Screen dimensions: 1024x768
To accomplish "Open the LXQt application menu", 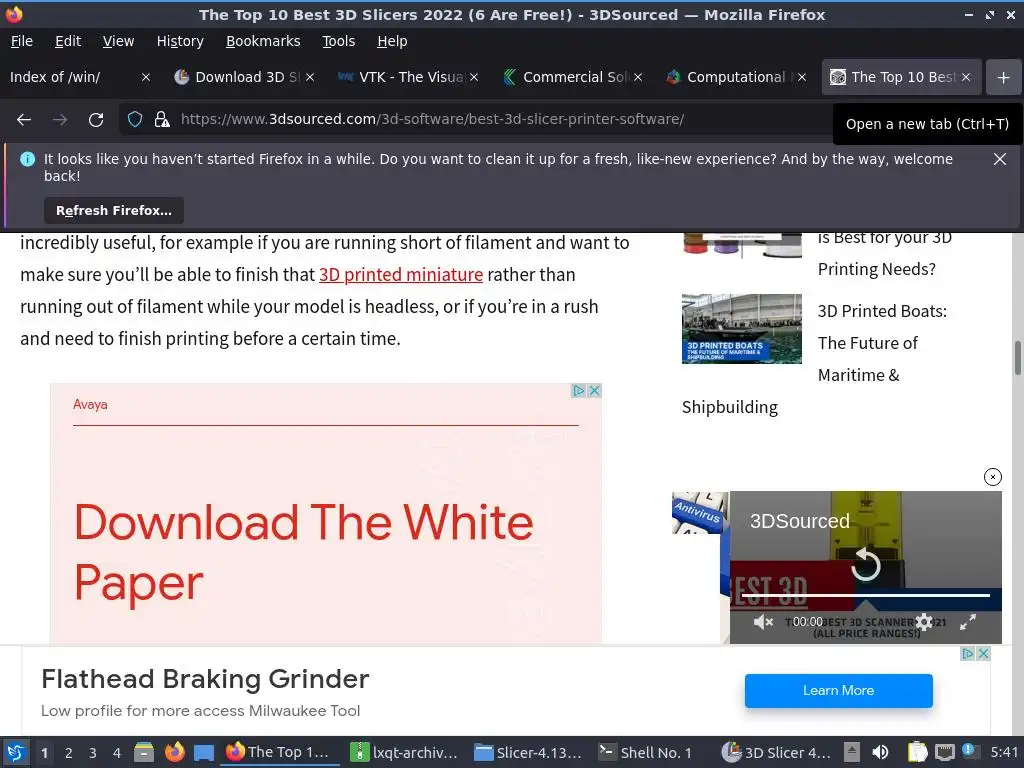I will (x=16, y=752).
